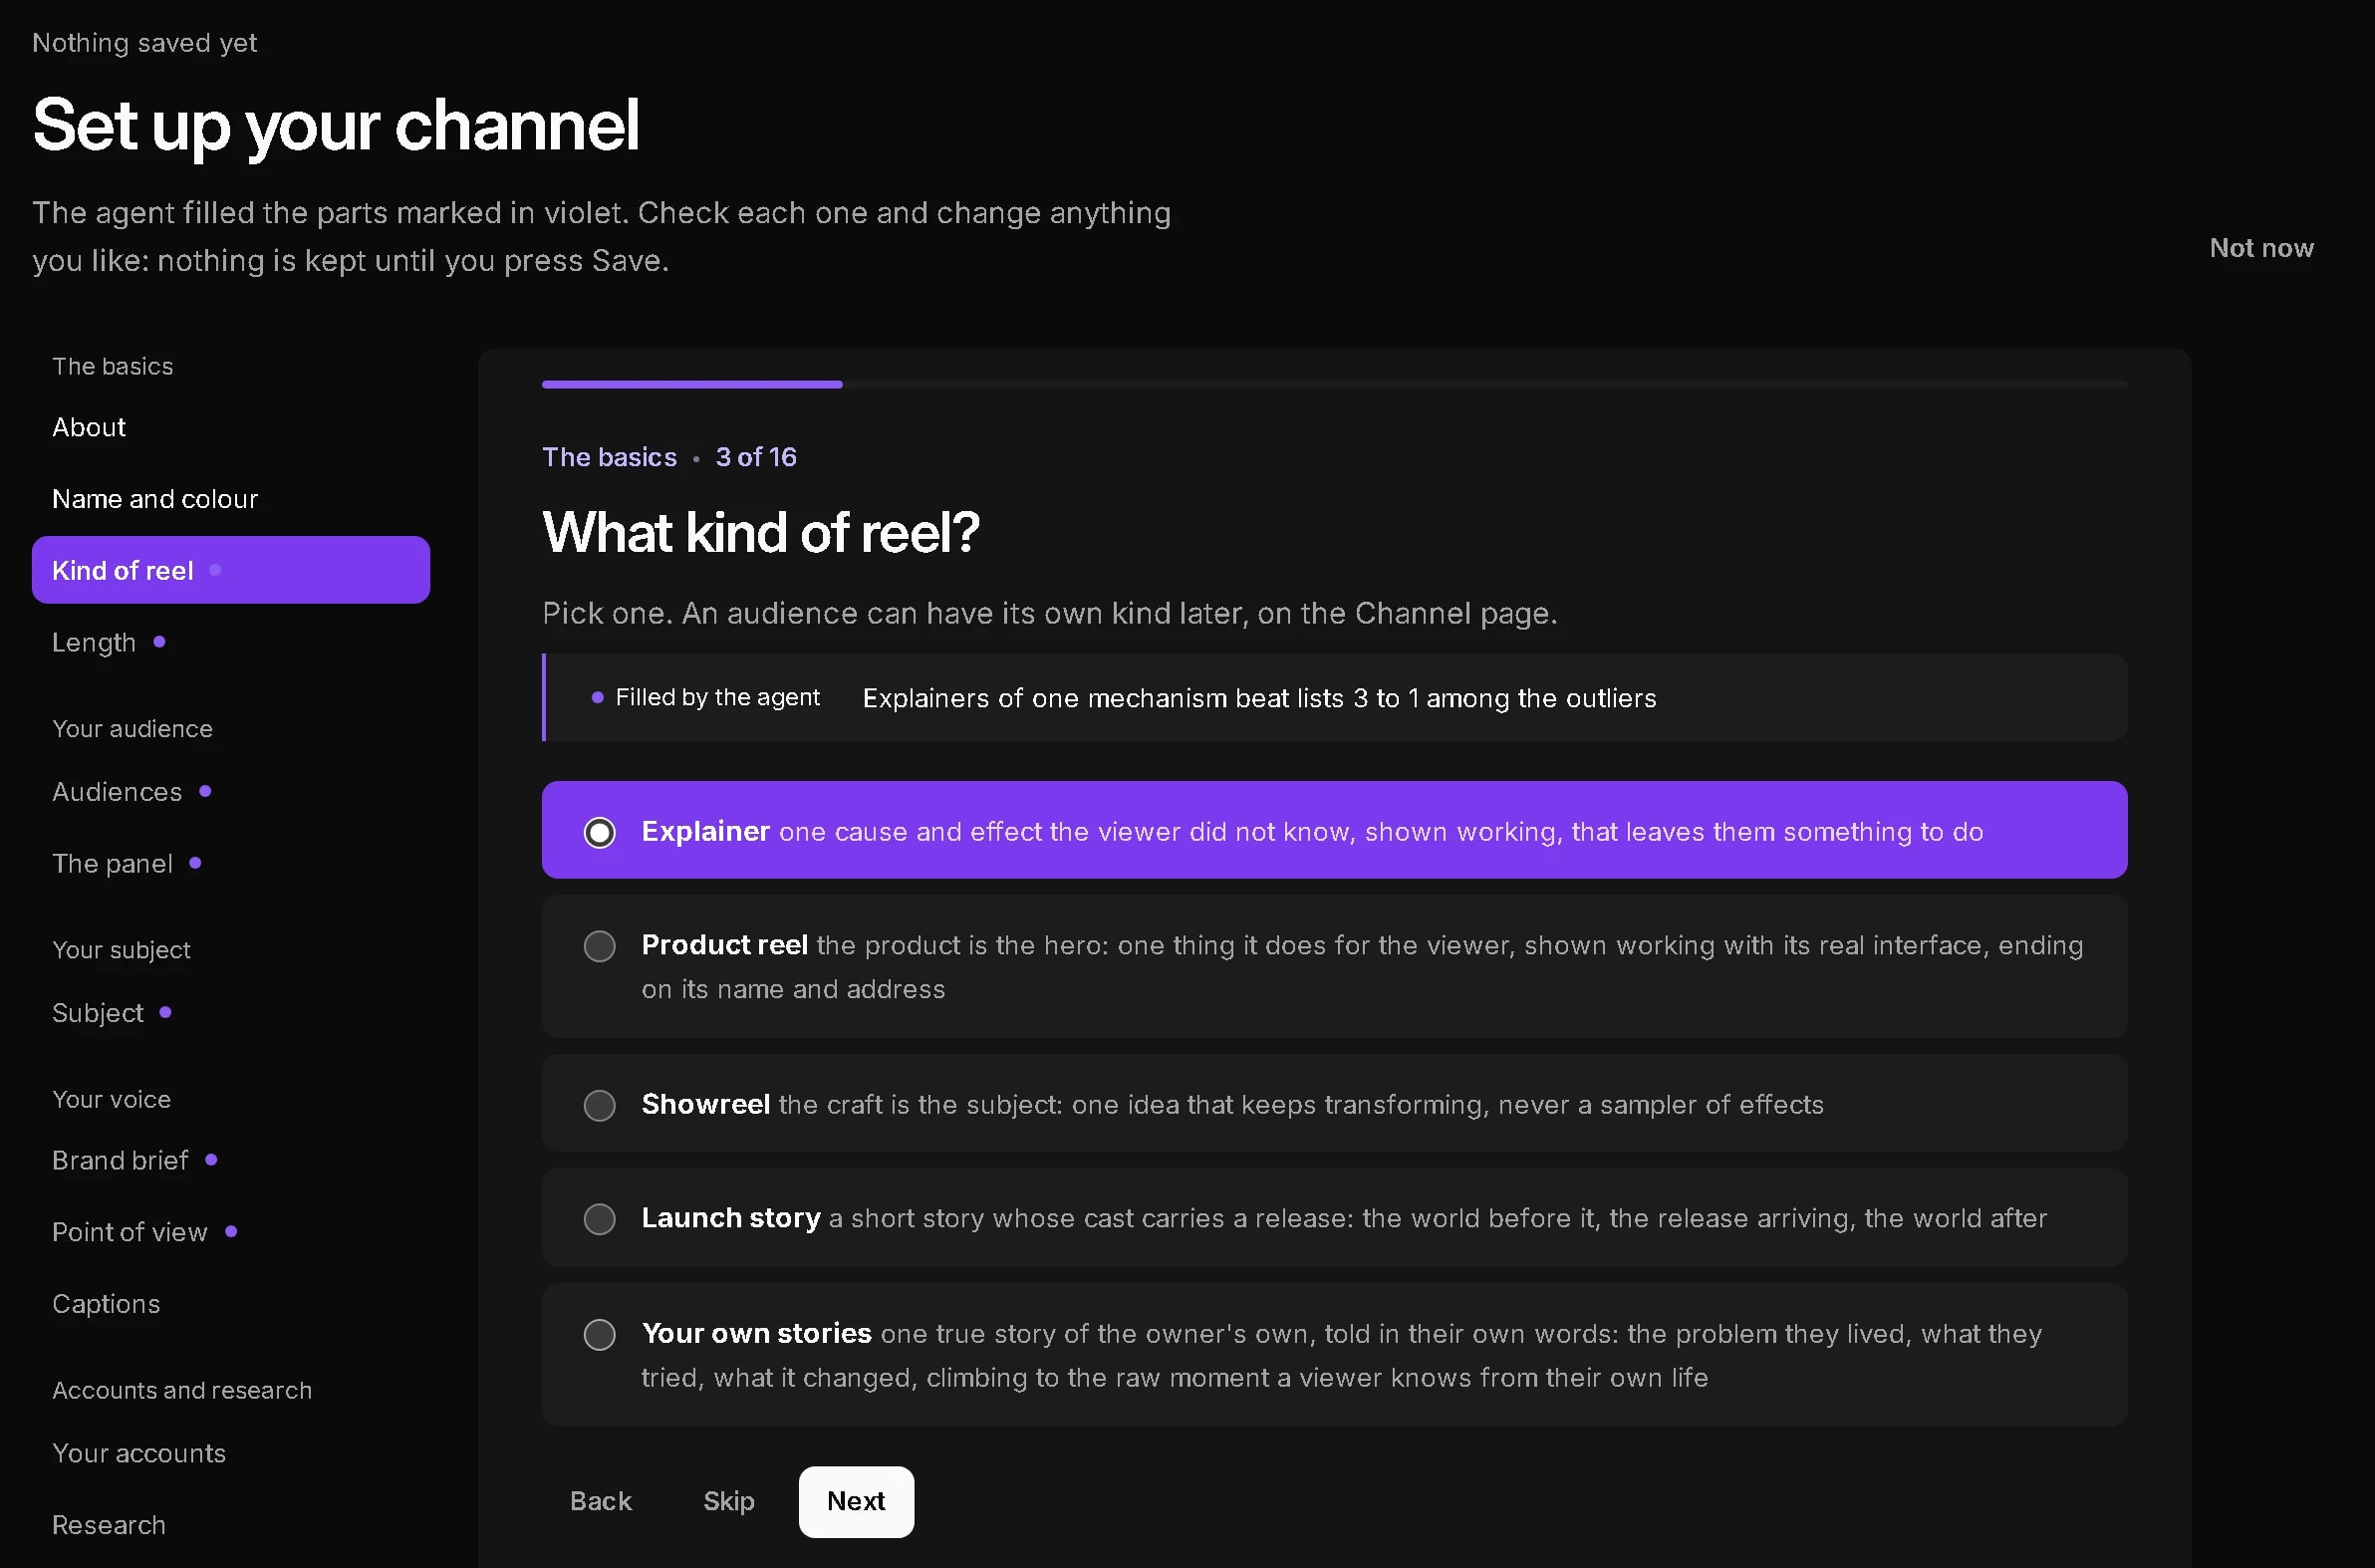Pick the Showreel radio option
This screenshot has height=1568, width=2375.
tap(1334, 1103)
